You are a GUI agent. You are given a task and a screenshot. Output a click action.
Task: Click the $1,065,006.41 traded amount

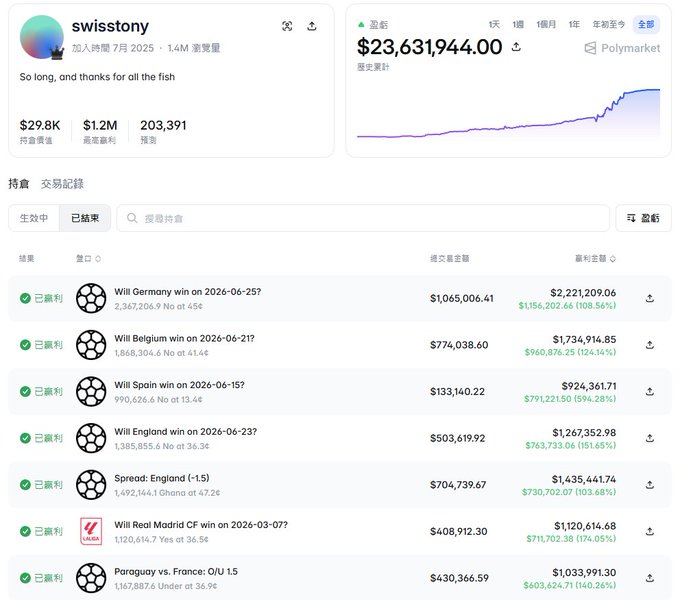[461, 298]
